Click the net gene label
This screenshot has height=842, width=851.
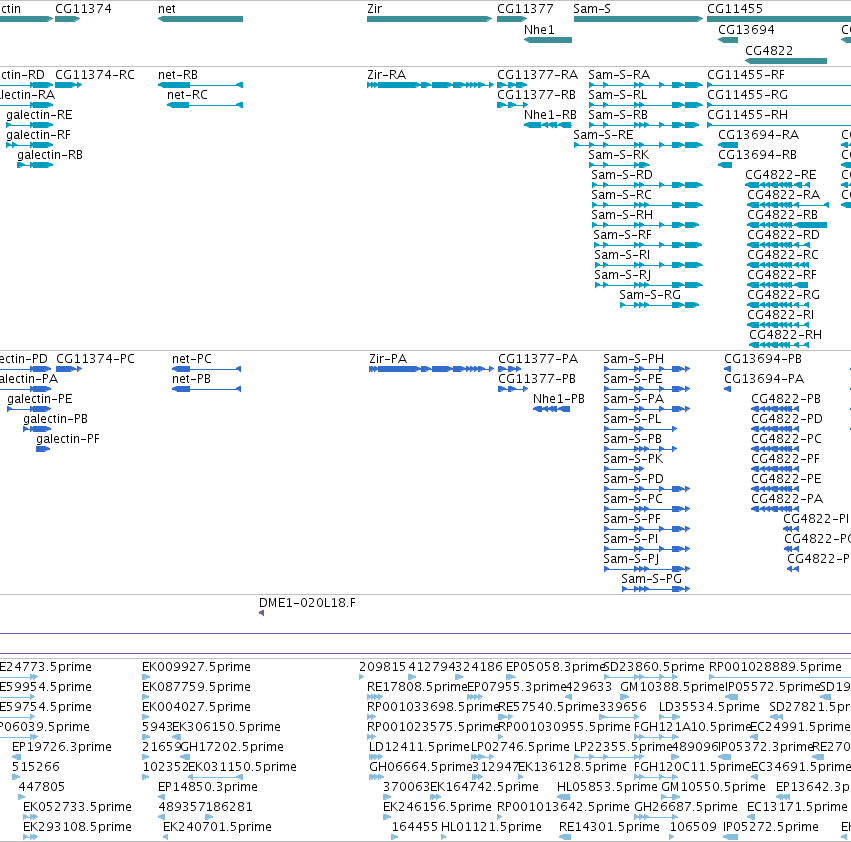[167, 9]
